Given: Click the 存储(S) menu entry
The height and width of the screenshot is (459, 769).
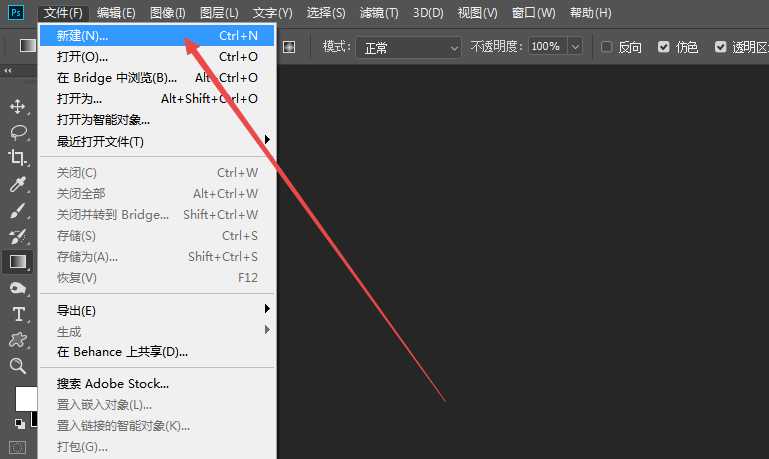Looking at the screenshot, I should (156, 236).
